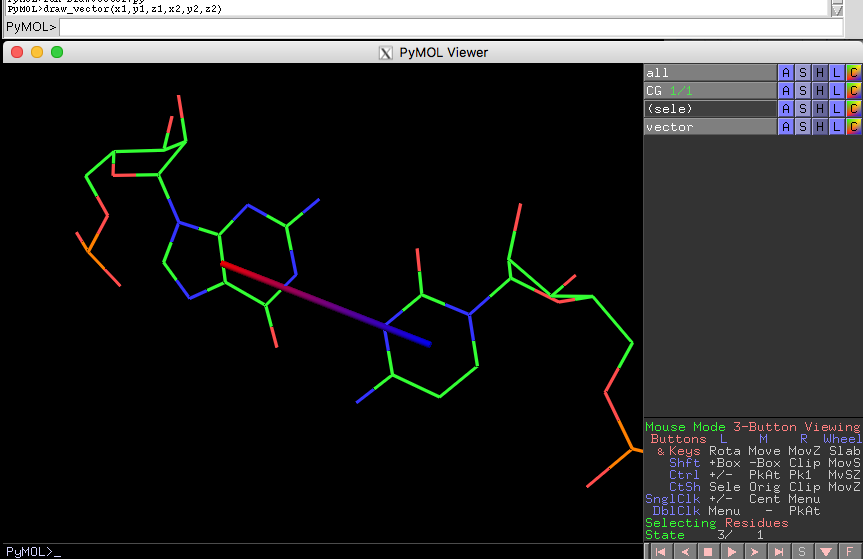Jump to the last frame
863x559 pixels.
pyautogui.click(x=778, y=551)
